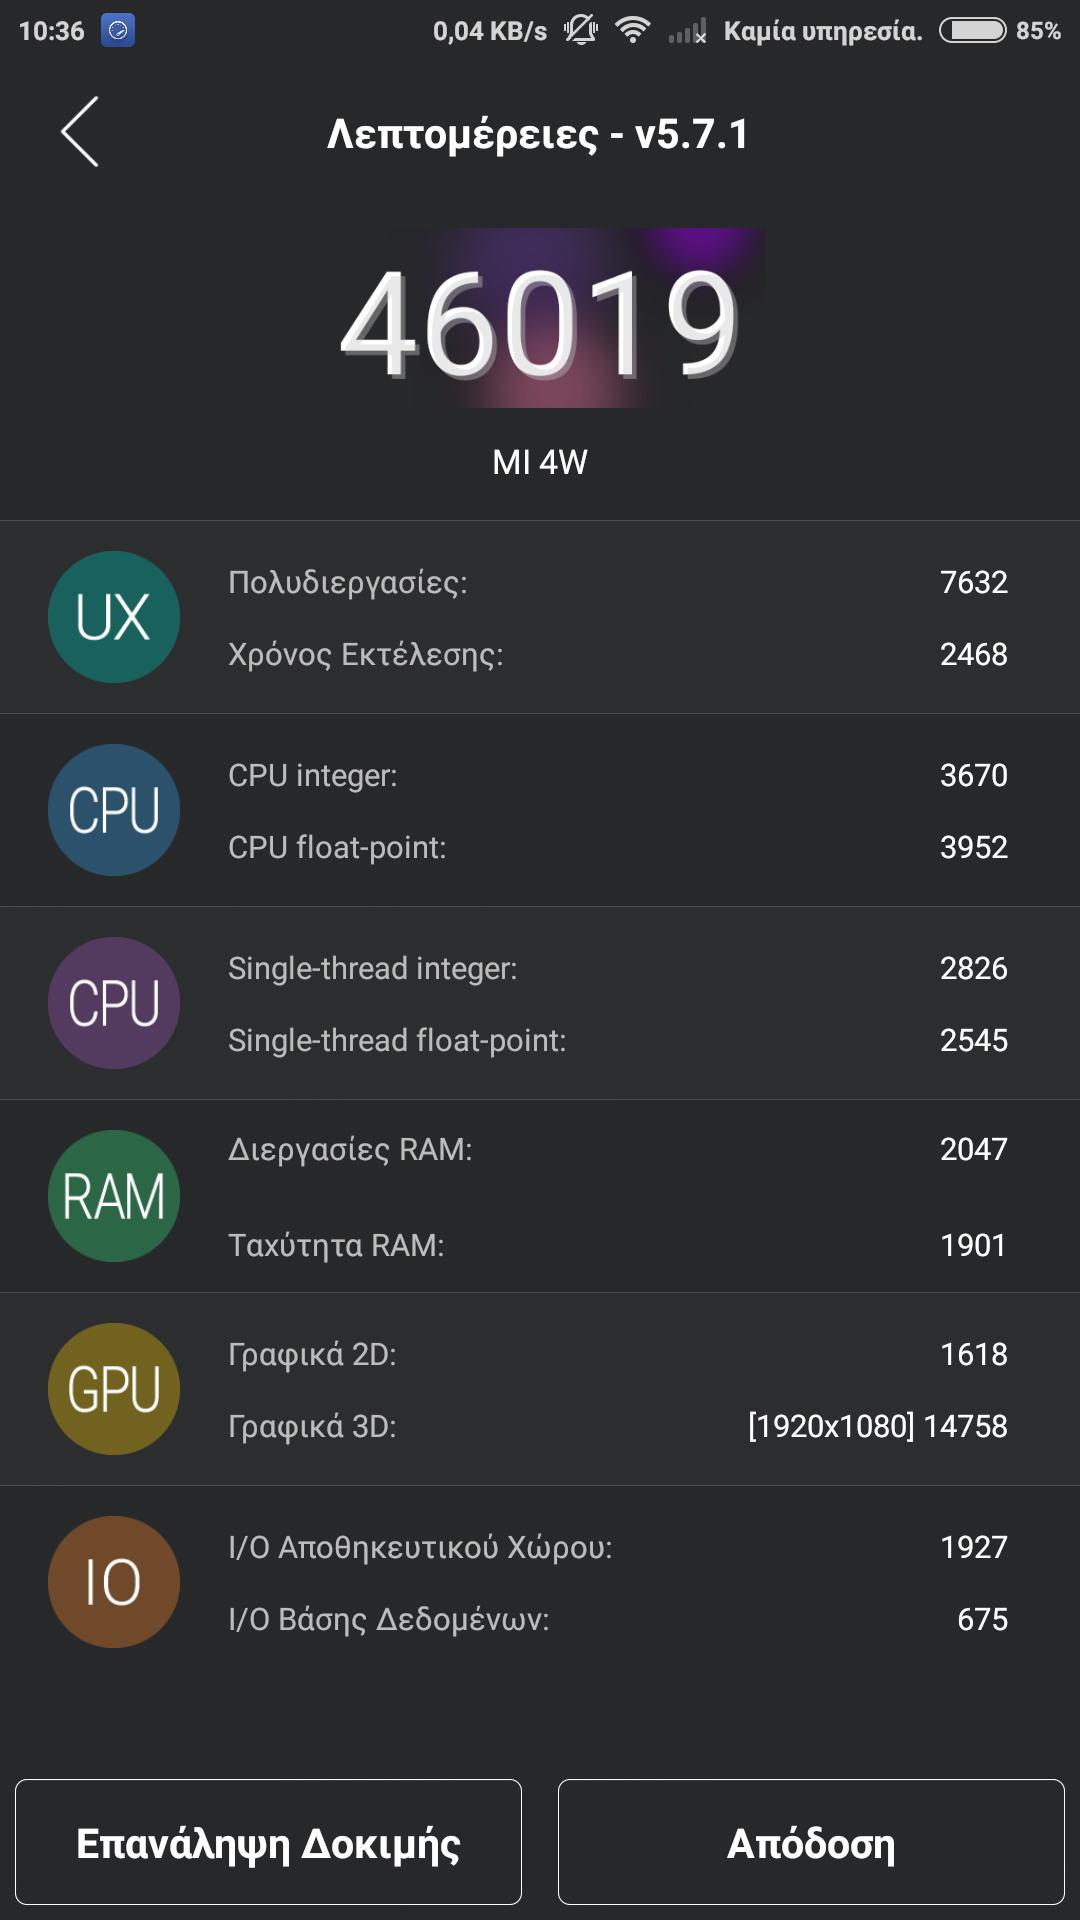
Task: Tap the blue clock icon in status bar
Action: coord(118,31)
